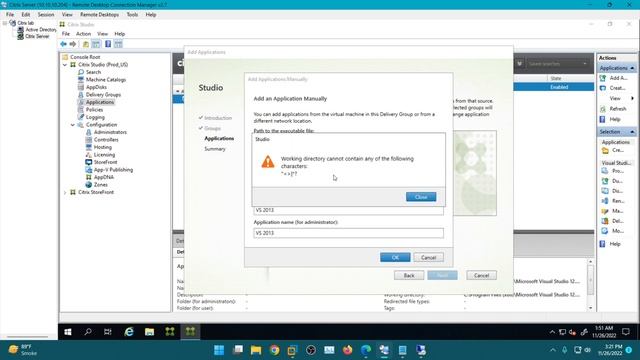Open the Session menu
The height and width of the screenshot is (360, 640).
point(46,15)
